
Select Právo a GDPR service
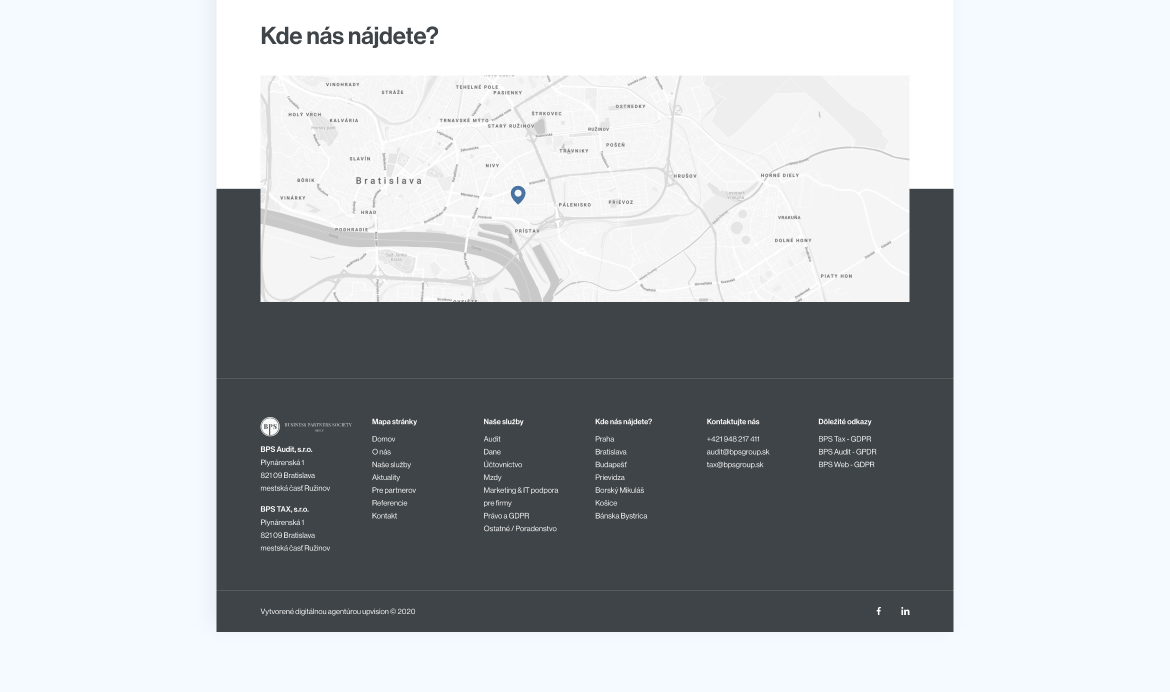[x=506, y=516]
